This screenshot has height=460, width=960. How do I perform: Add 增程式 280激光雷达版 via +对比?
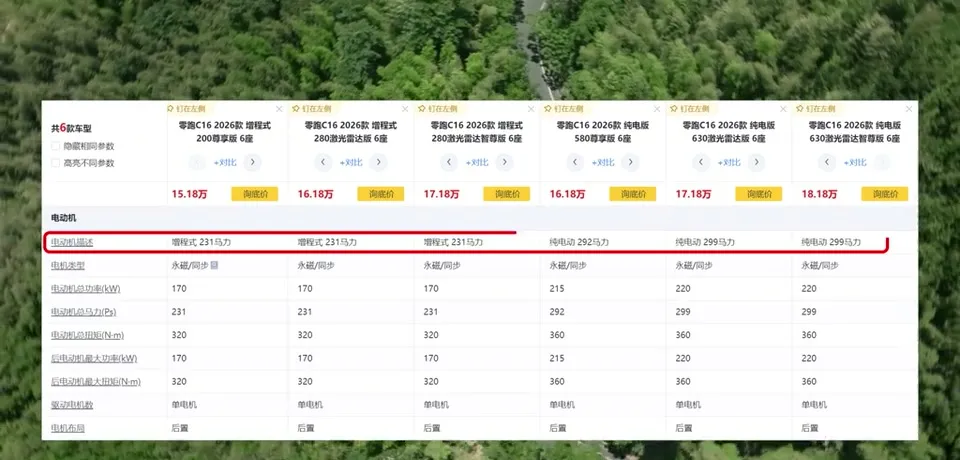coord(351,163)
